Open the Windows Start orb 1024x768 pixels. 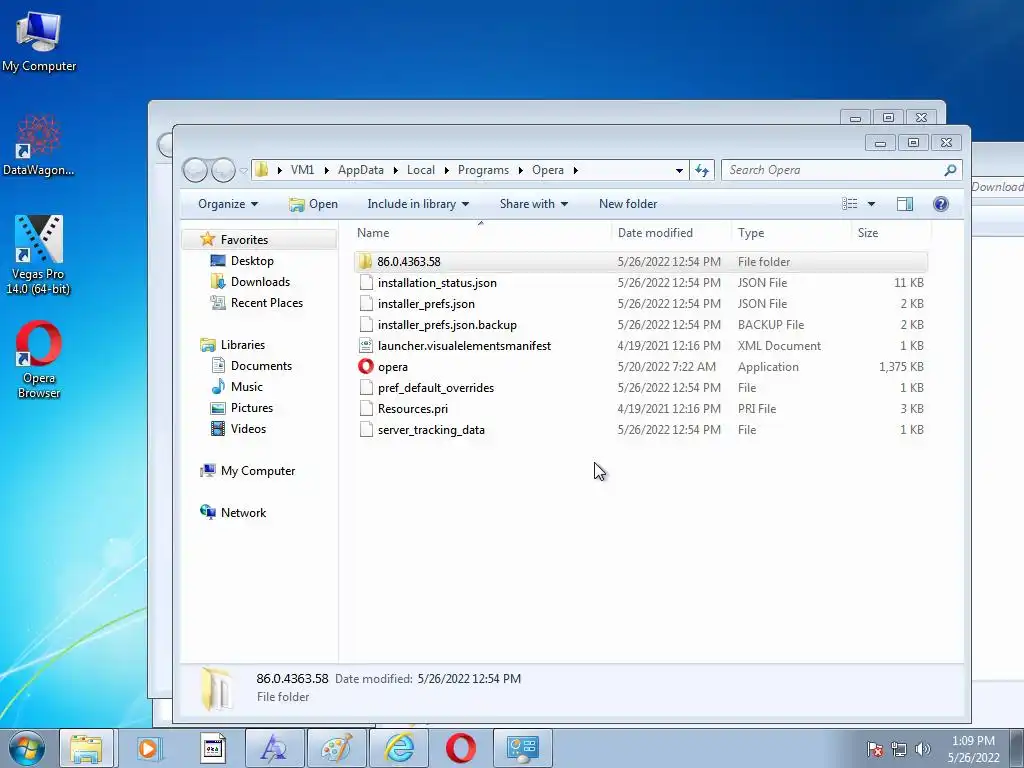click(x=27, y=748)
